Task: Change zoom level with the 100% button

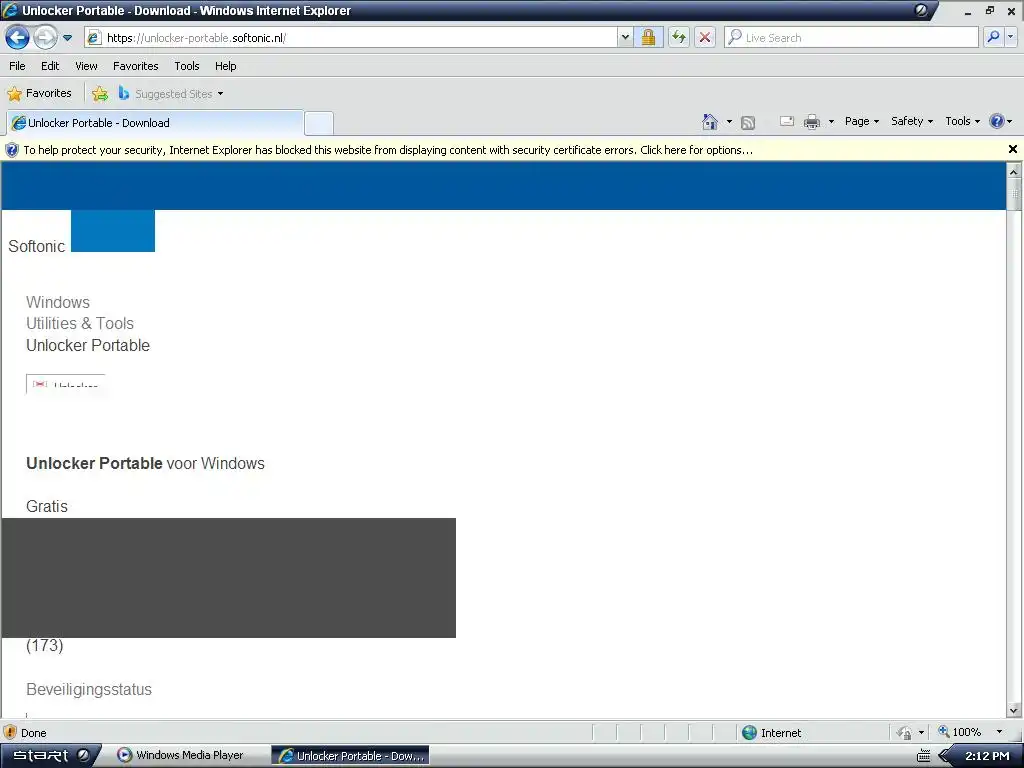Action: click(960, 732)
